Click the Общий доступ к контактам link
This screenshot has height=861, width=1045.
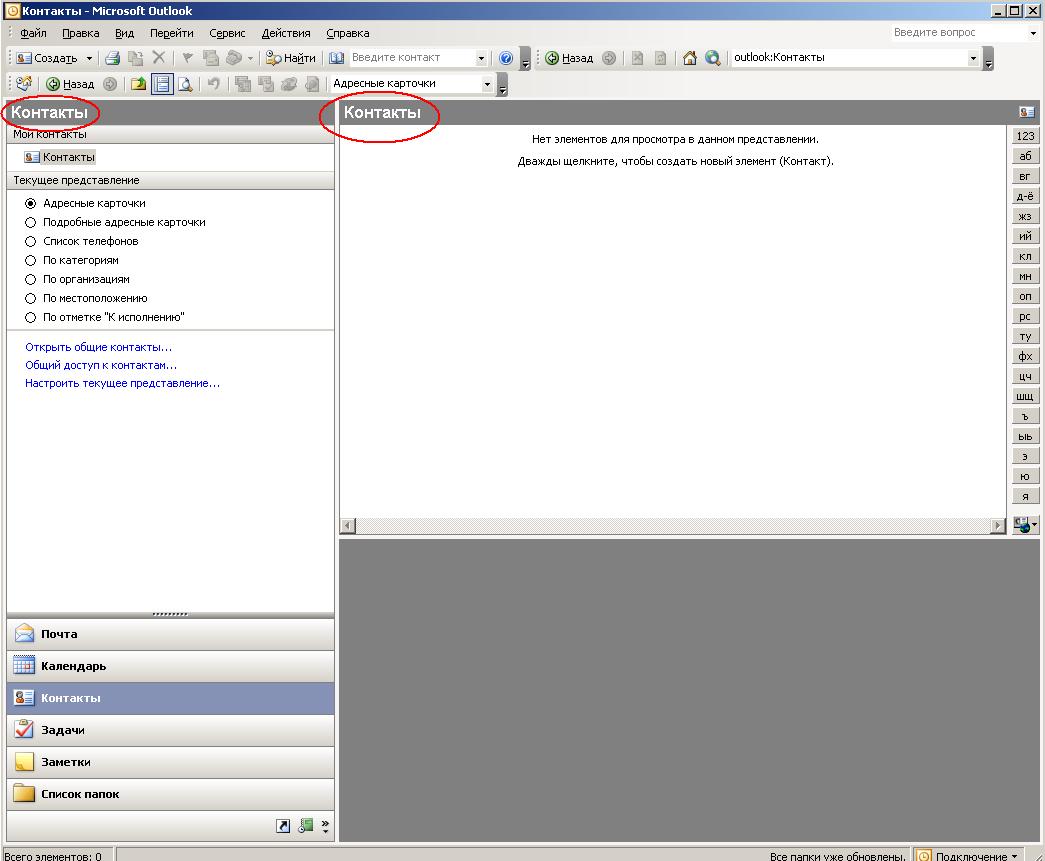(x=101, y=365)
